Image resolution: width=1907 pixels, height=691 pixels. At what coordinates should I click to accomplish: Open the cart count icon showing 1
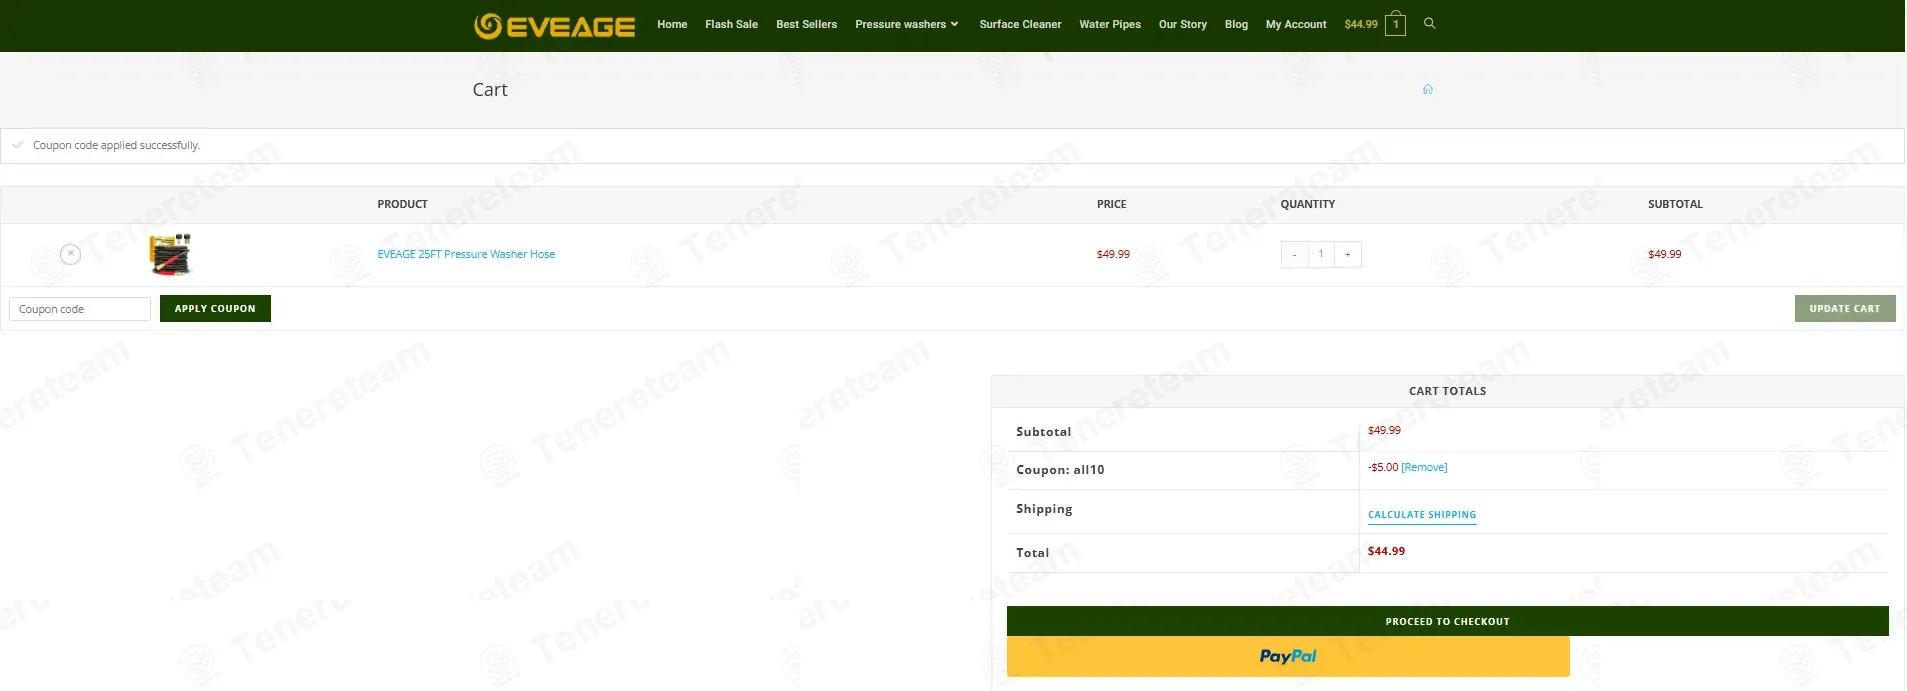[1395, 24]
